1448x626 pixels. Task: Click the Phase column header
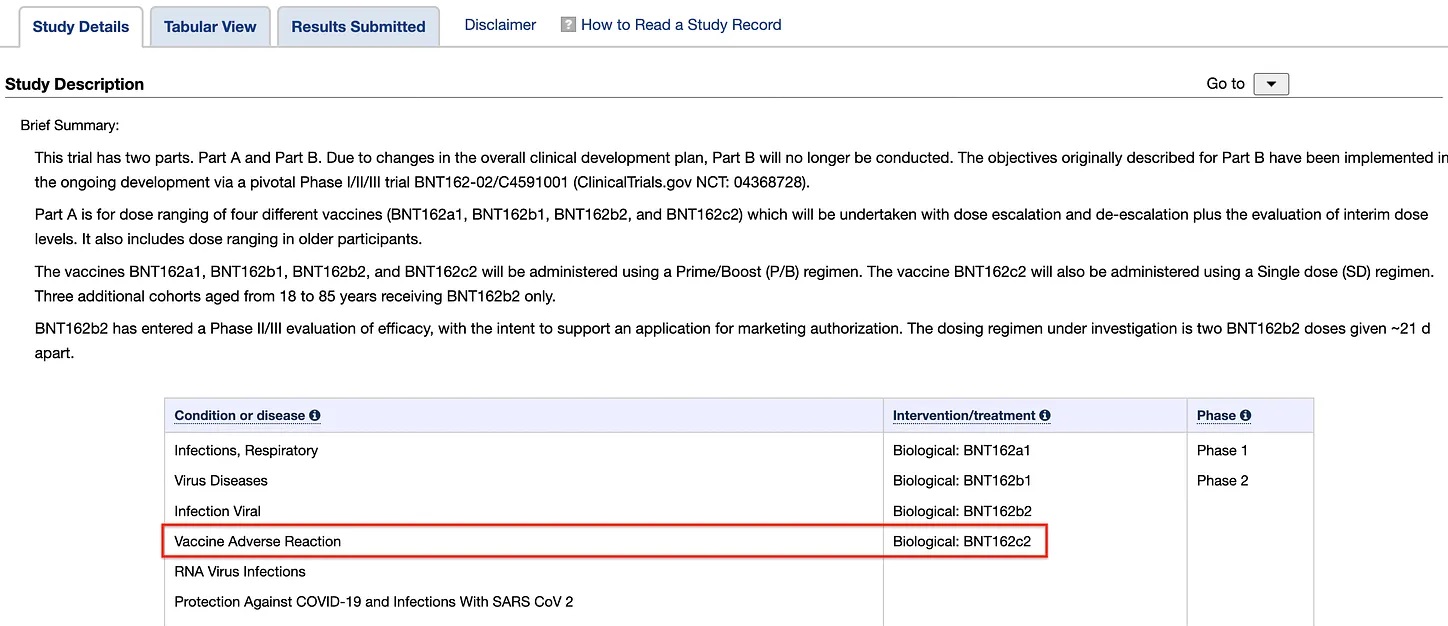point(1216,416)
